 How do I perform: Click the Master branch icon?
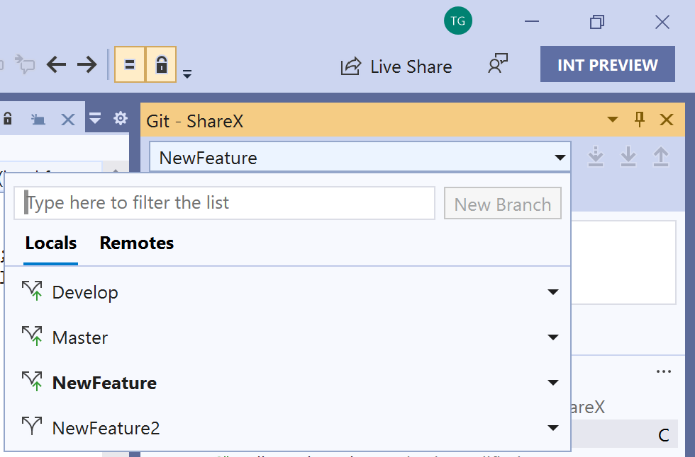32,336
